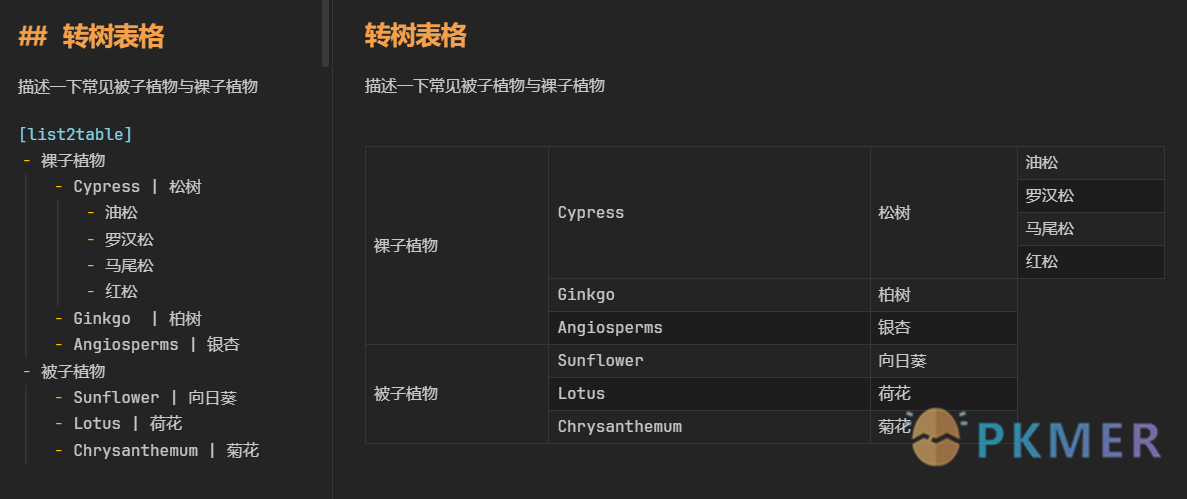Image resolution: width=1187 pixels, height=499 pixels.
Task: Click the 马尾松 cell in preview table
Action: coord(1091,229)
